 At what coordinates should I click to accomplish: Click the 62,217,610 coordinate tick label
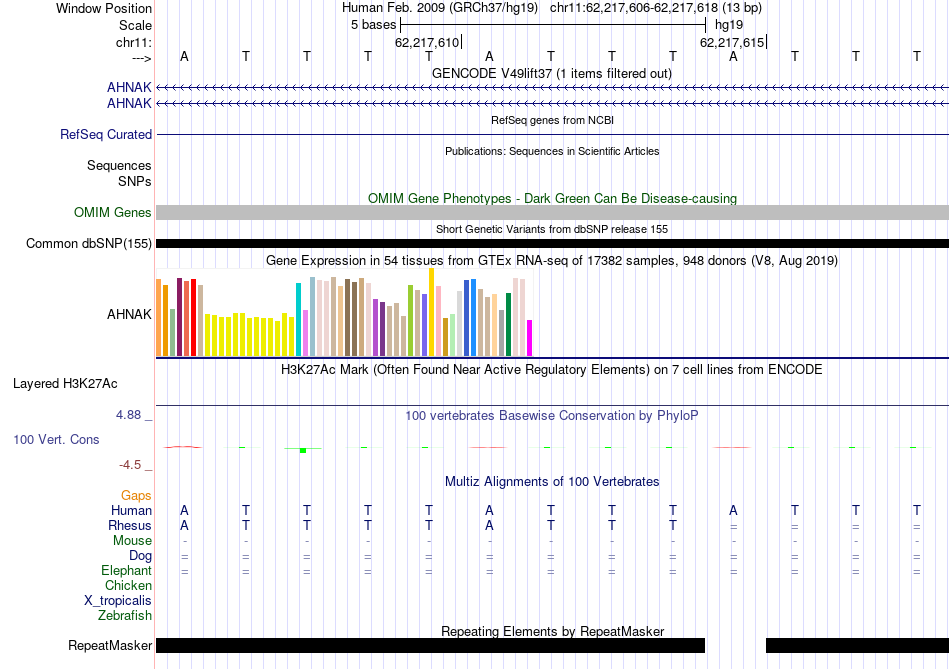427,42
